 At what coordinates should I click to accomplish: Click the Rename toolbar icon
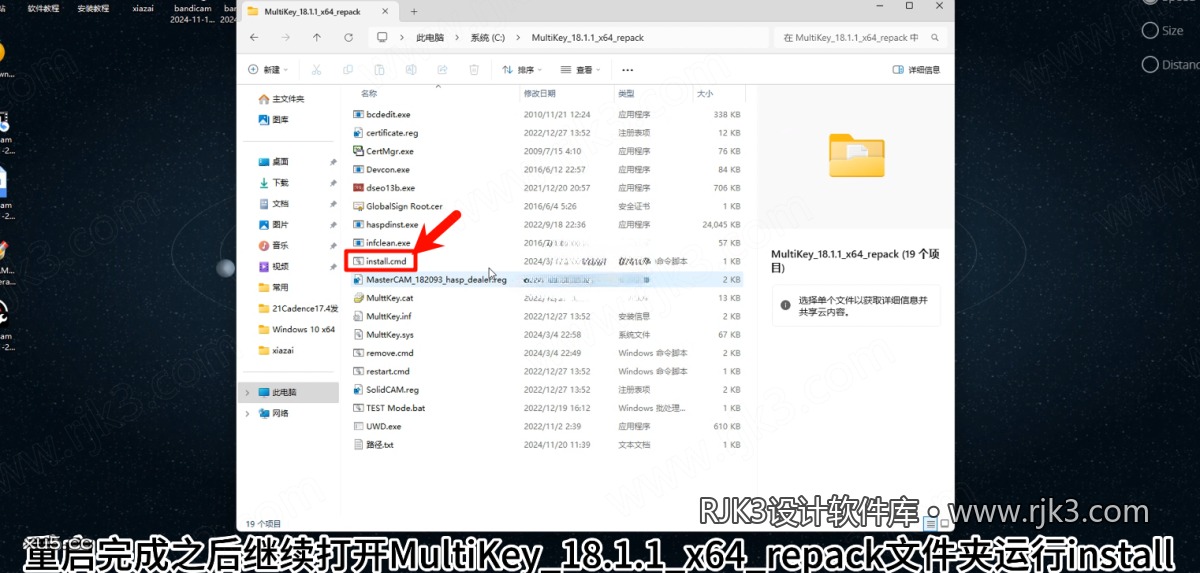[x=411, y=70]
